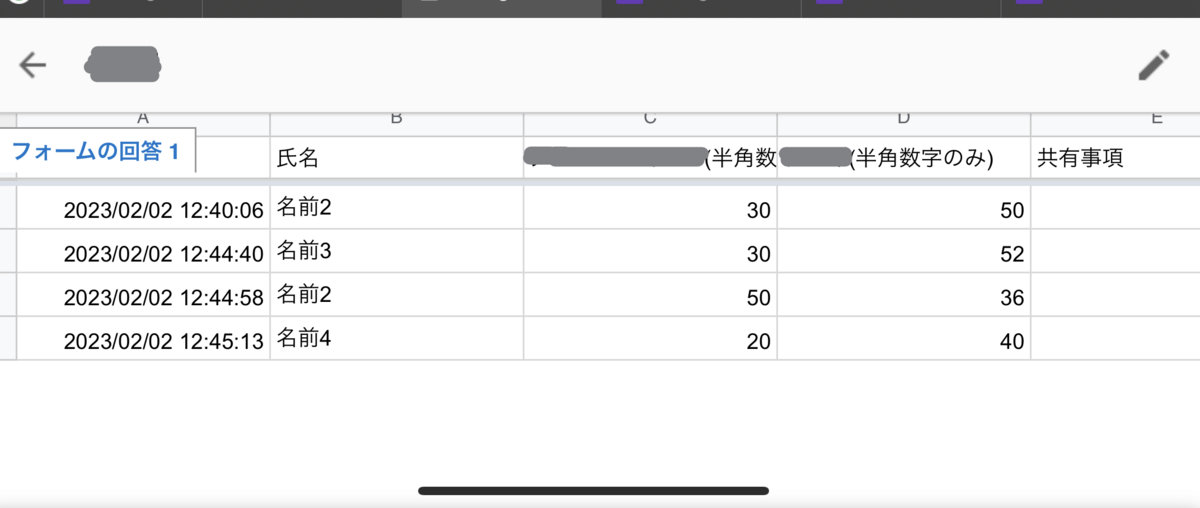Viewport: 1200px width, 508px height.
Task: Tap the home indicator bar at bottom
Action: click(x=593, y=491)
